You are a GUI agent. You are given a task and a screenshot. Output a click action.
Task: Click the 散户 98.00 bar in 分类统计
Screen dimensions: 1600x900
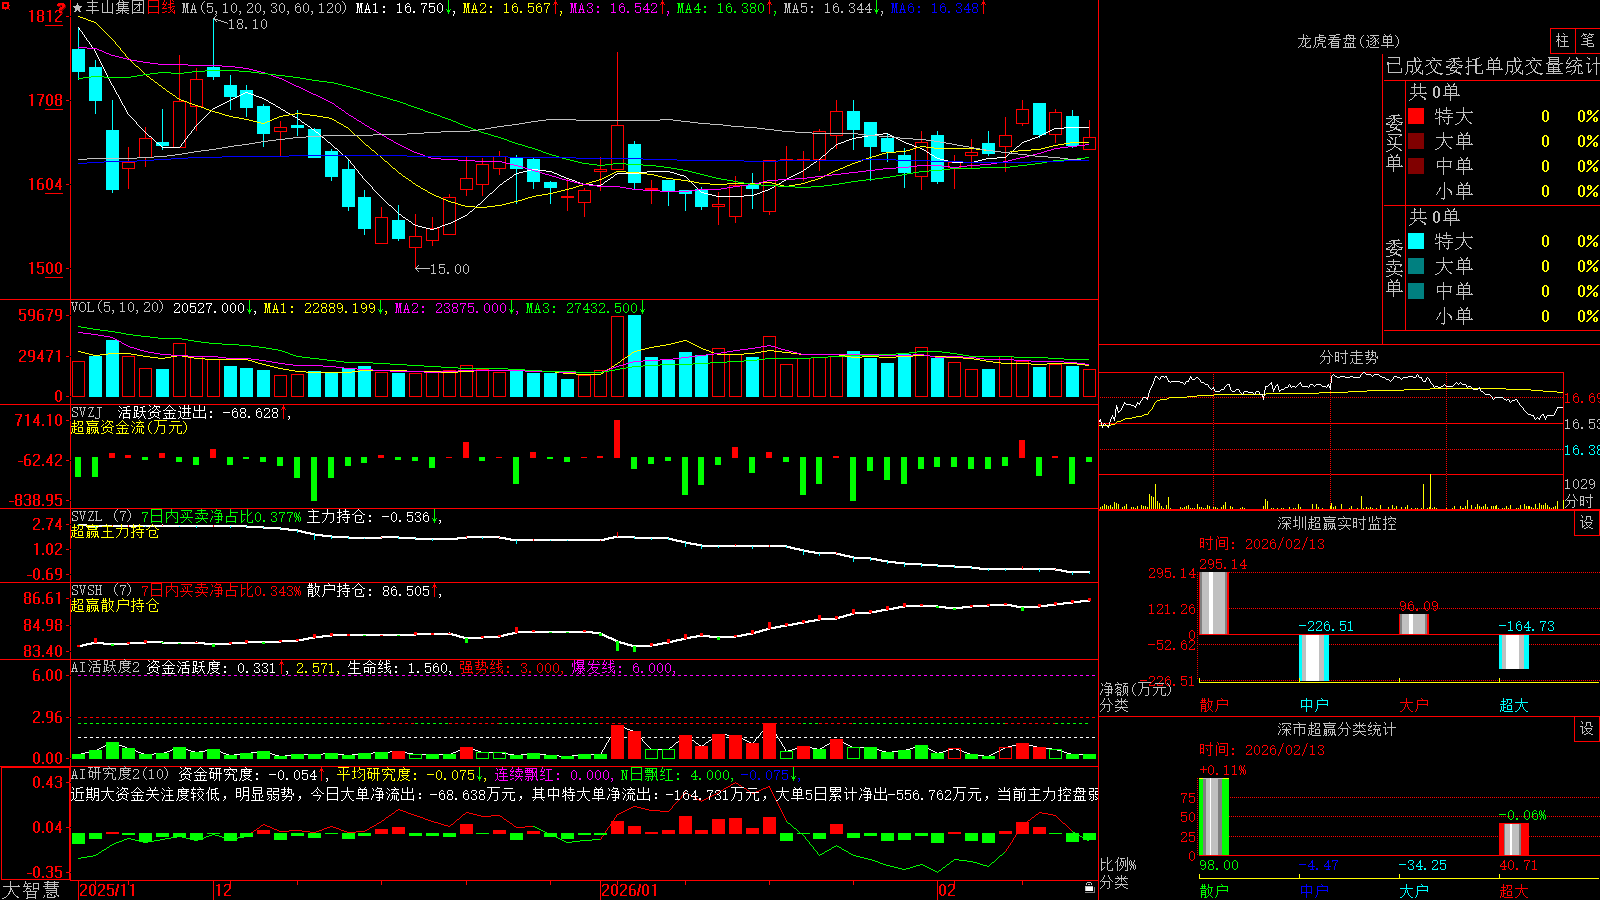(x=1213, y=817)
